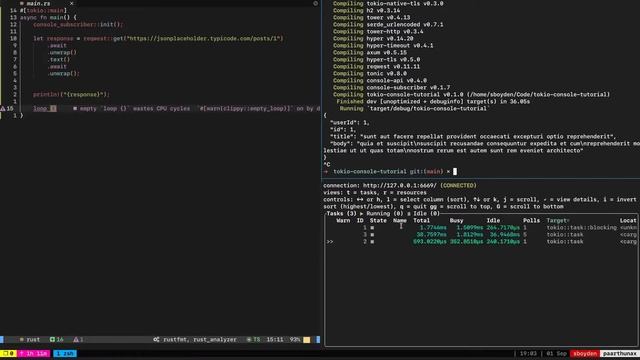Click the red sboyden segment in tmux bar
Screen dimensions: 640x360
tap(585, 353)
